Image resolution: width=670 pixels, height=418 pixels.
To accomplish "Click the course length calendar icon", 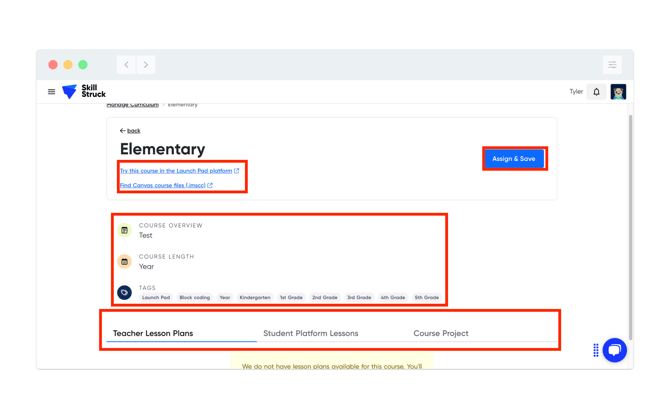I will coord(125,262).
